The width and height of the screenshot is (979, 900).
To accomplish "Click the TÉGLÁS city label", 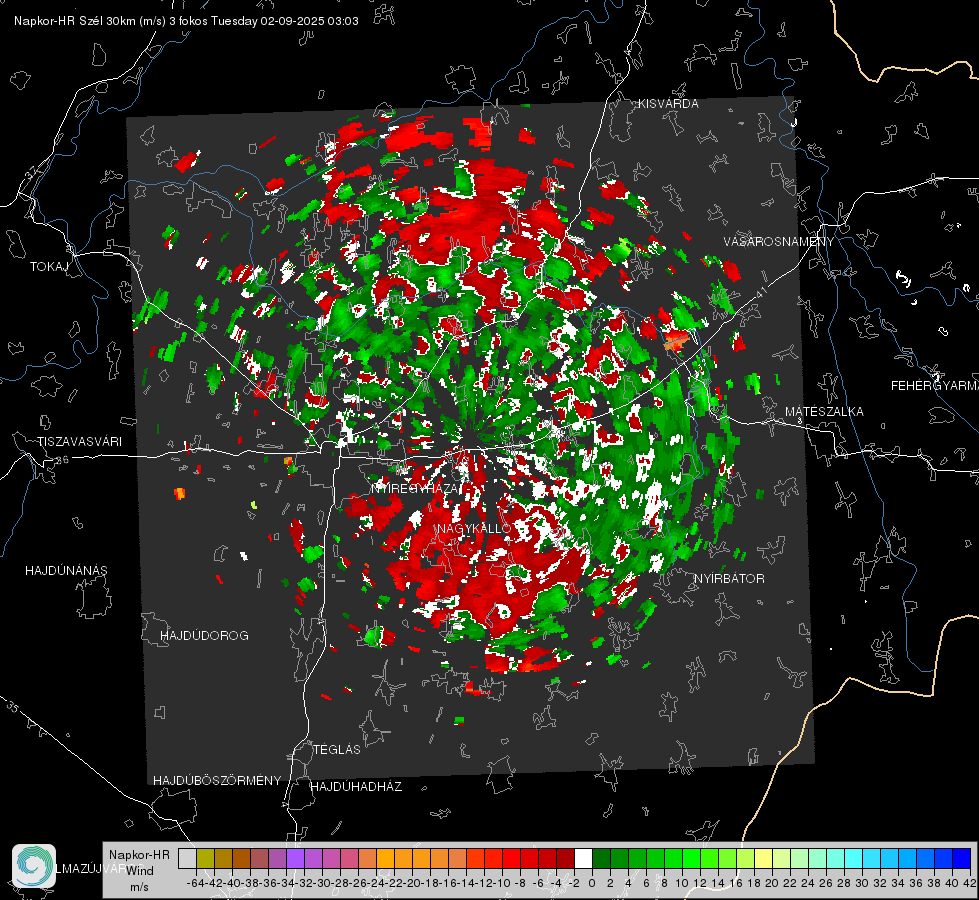I will point(337,750).
